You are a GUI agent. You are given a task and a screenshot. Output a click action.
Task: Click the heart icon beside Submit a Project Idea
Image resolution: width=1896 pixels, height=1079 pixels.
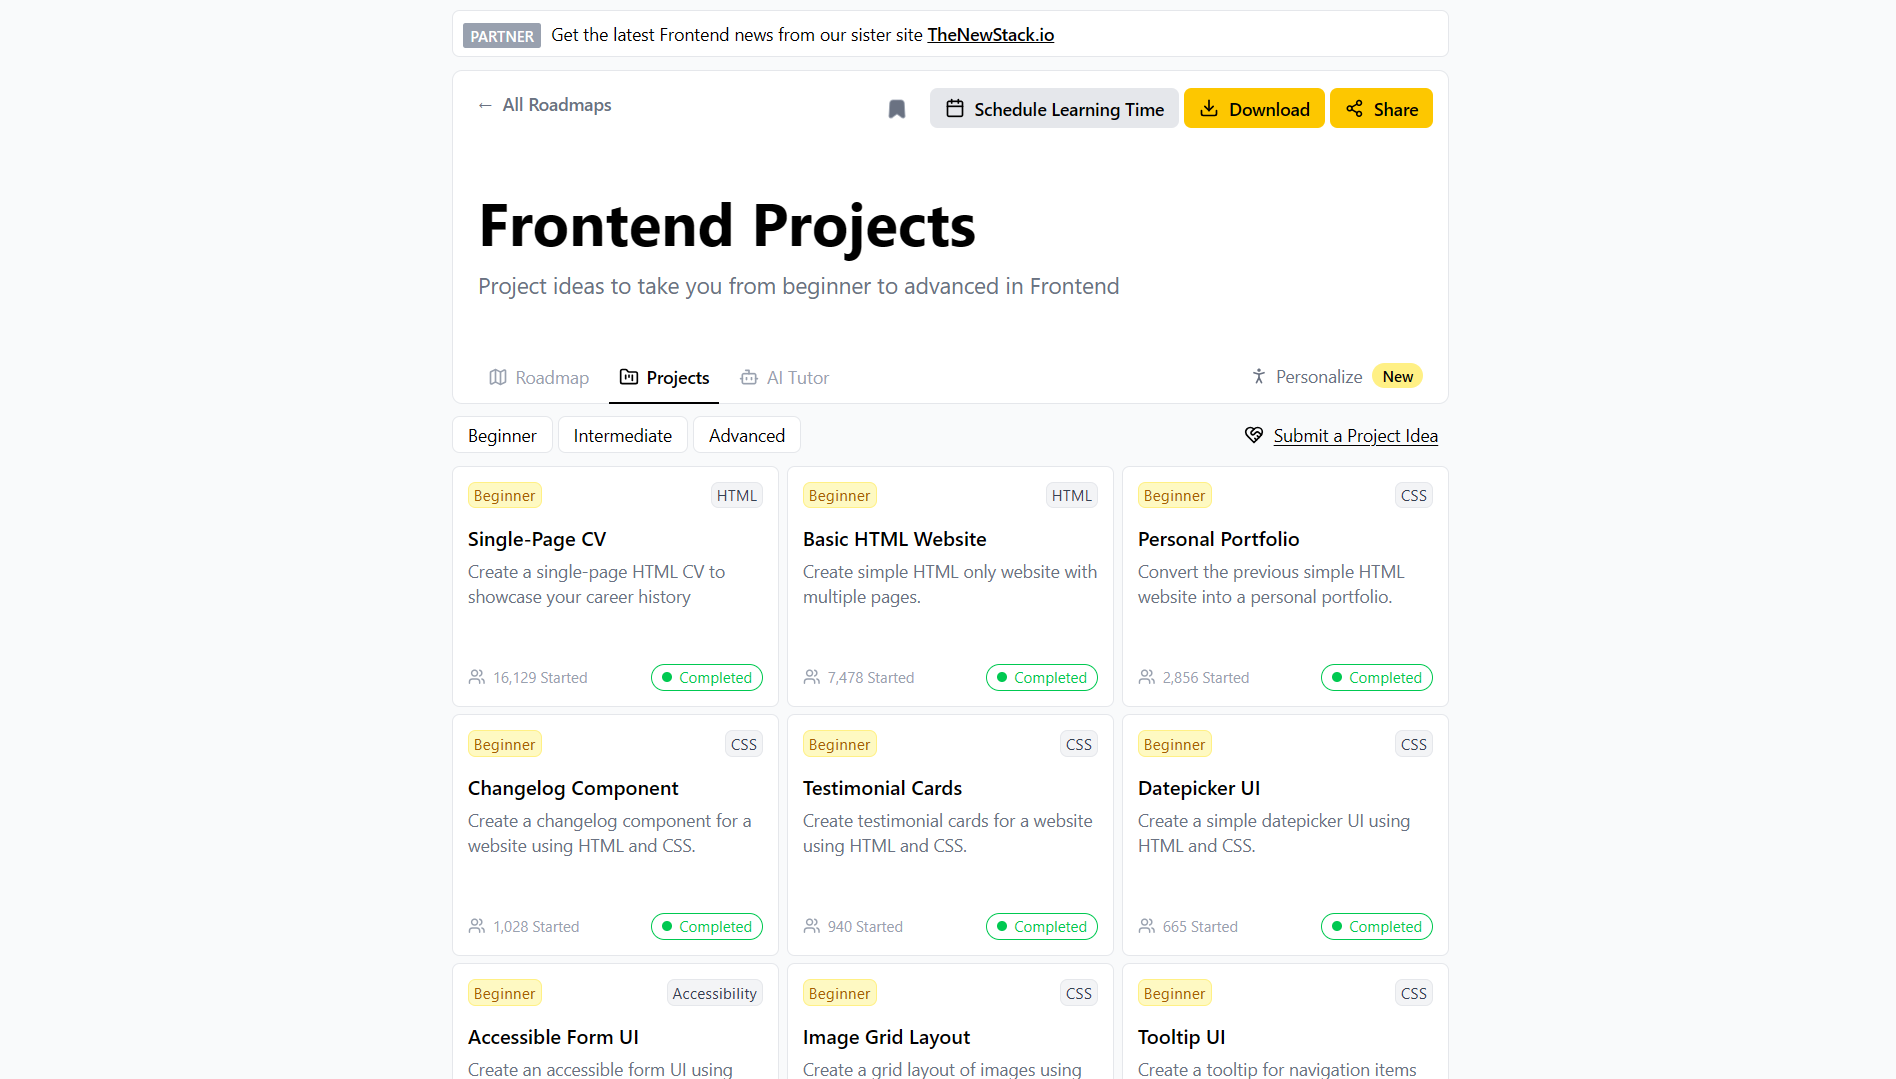point(1254,435)
